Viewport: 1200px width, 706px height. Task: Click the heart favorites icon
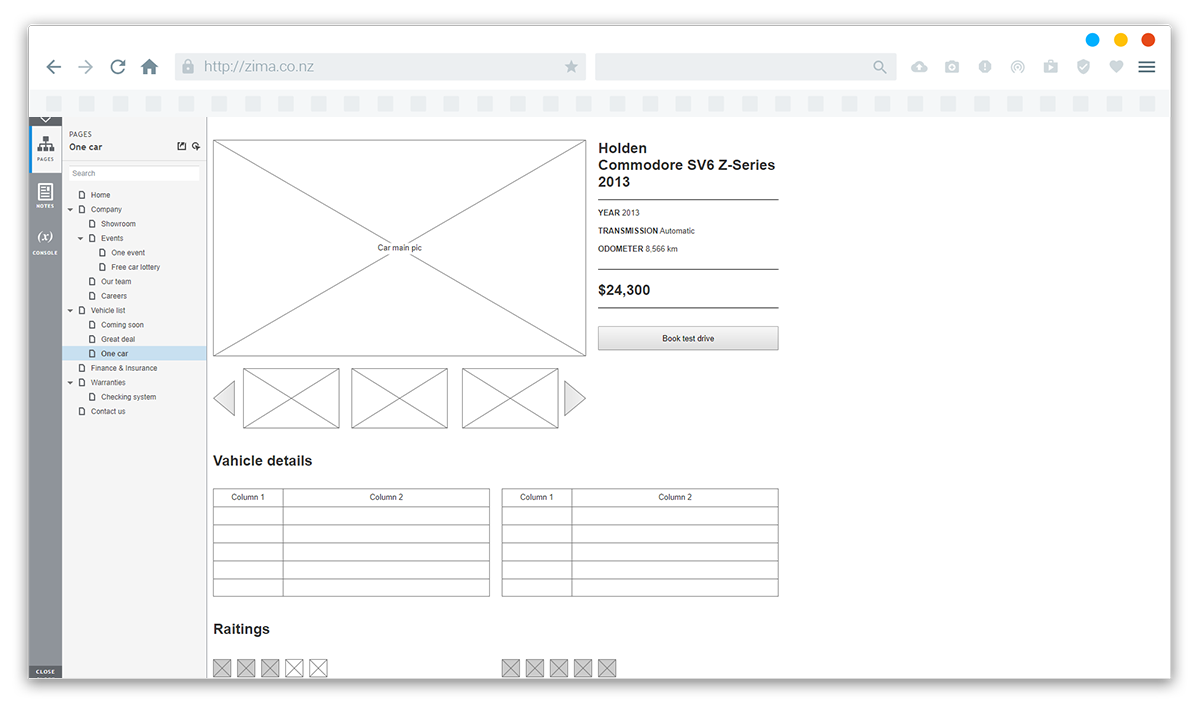click(1116, 67)
